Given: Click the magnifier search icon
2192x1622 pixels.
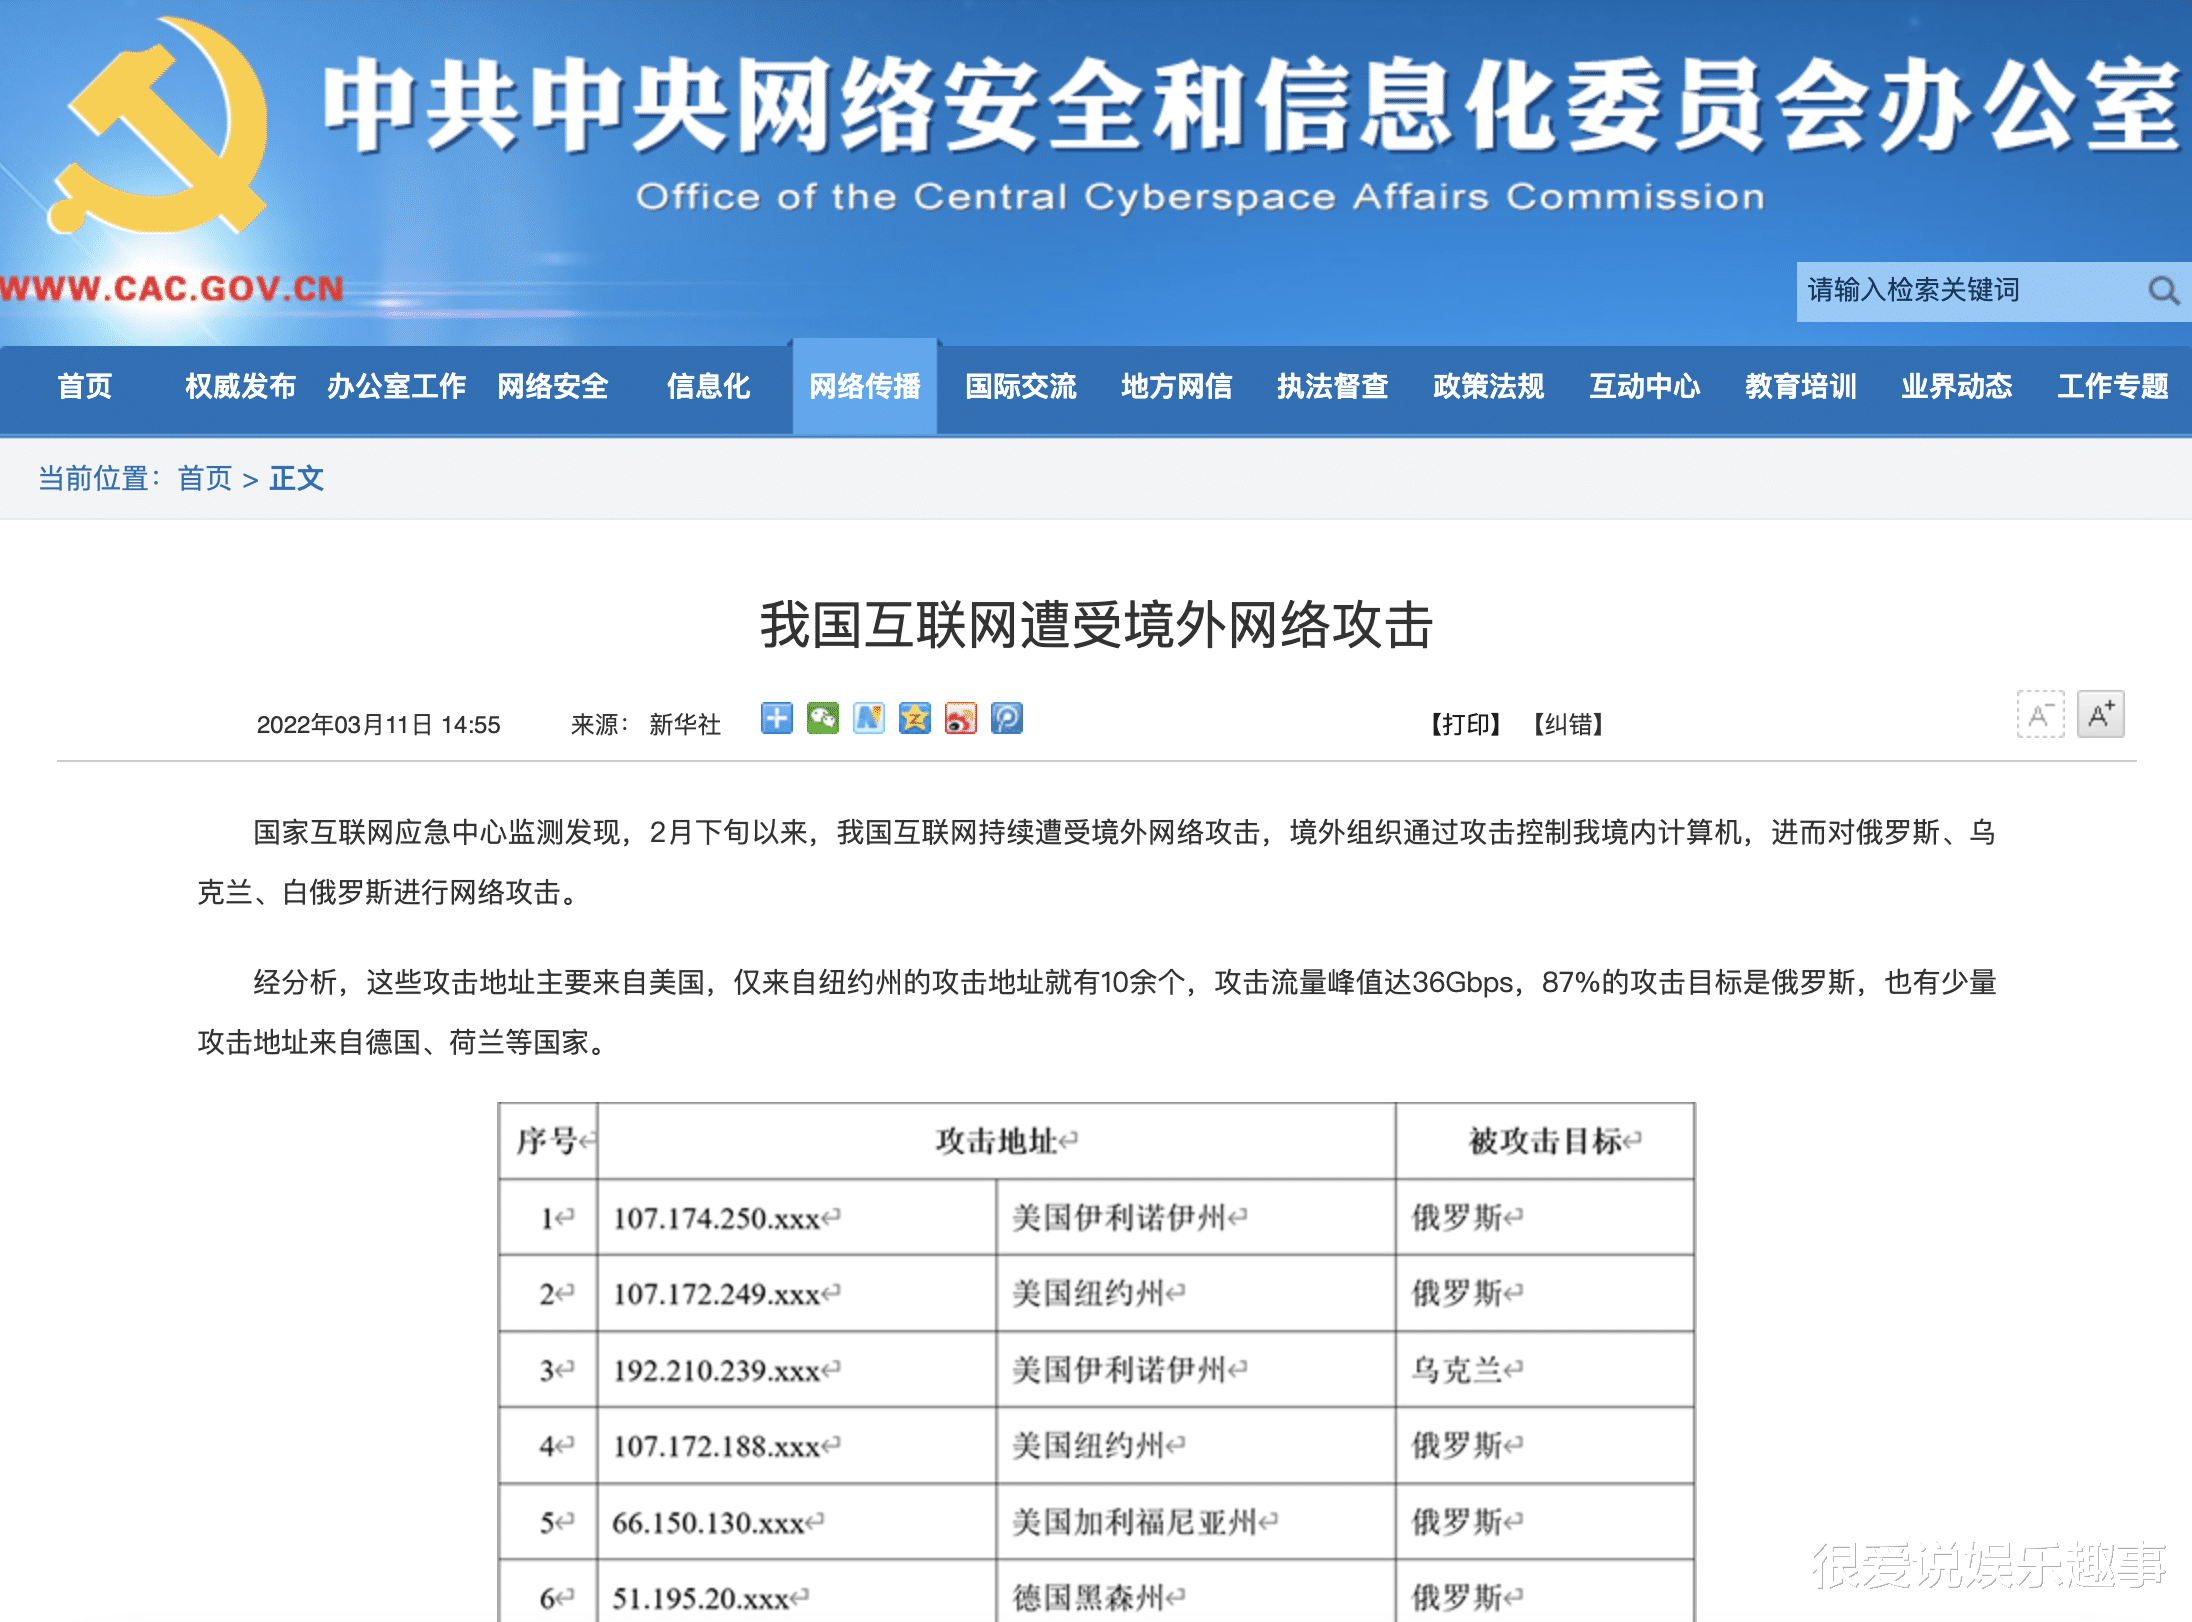Looking at the screenshot, I should click(x=2163, y=291).
